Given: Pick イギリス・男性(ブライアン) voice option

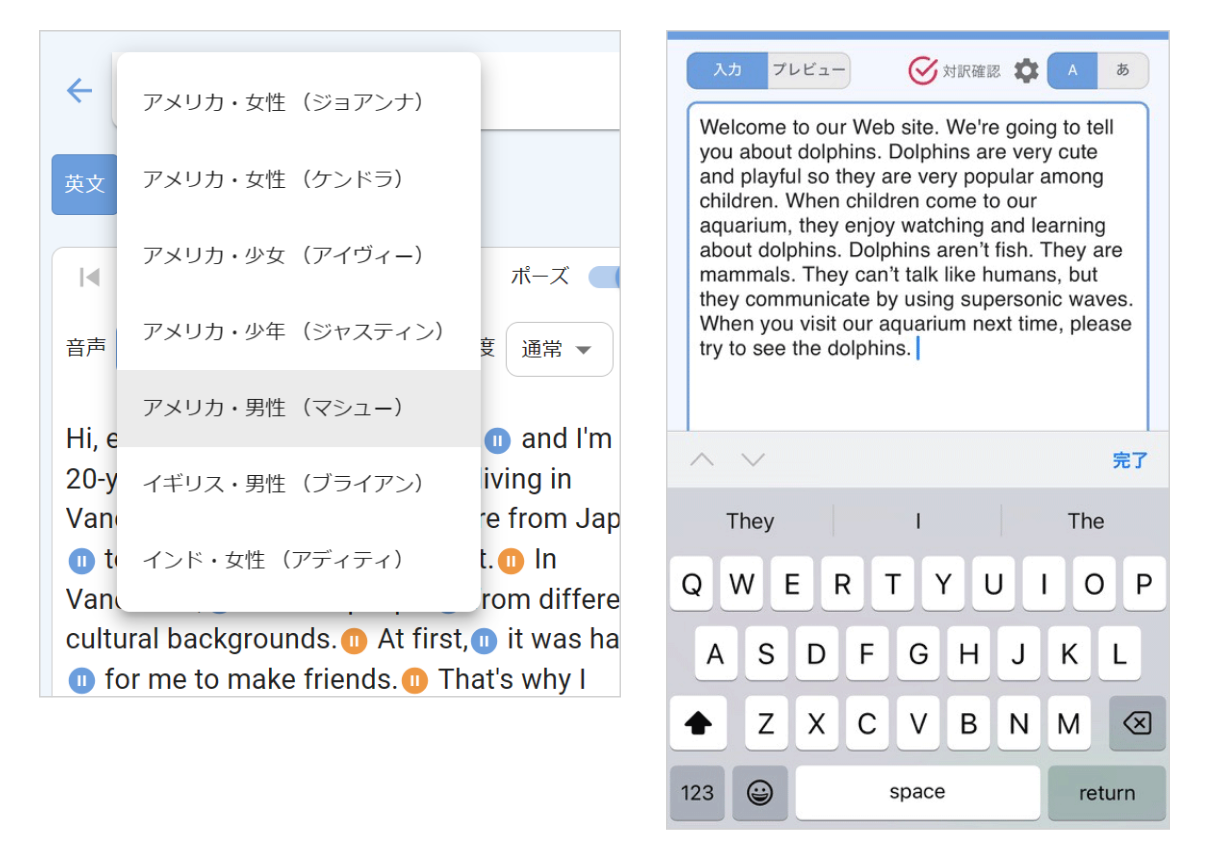Looking at the screenshot, I should 299,484.
